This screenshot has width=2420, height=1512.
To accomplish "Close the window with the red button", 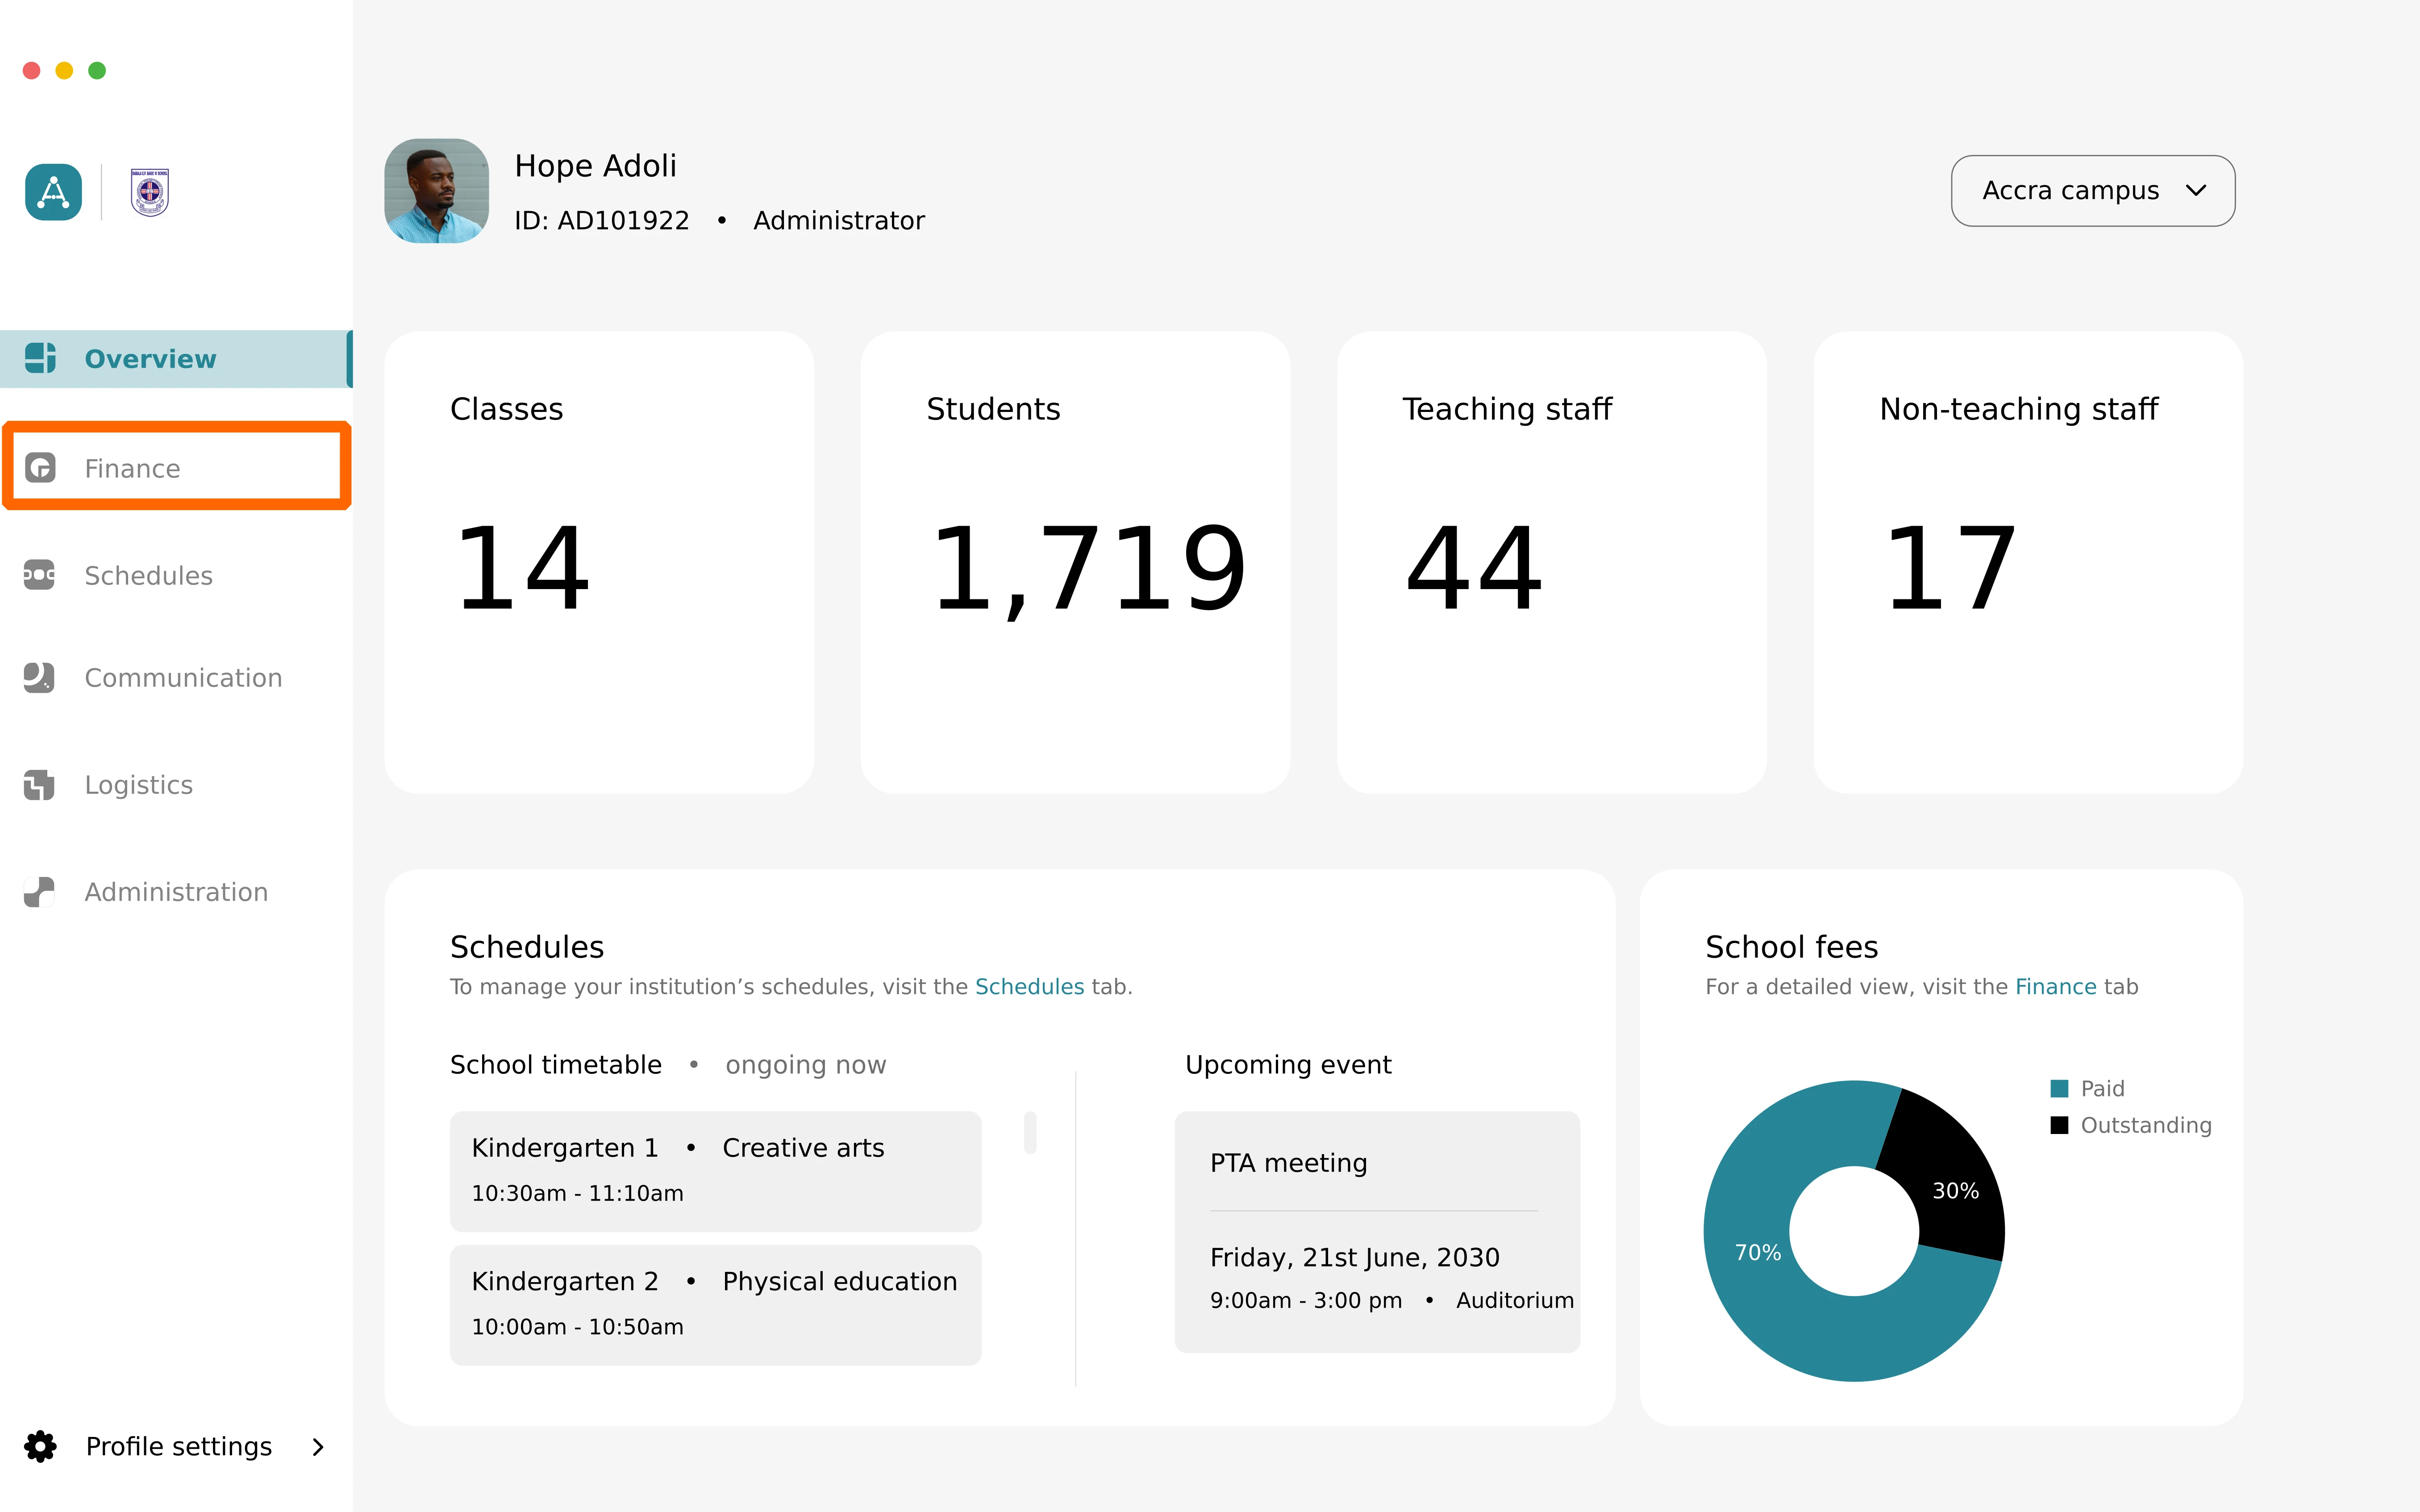I will tap(31, 70).
